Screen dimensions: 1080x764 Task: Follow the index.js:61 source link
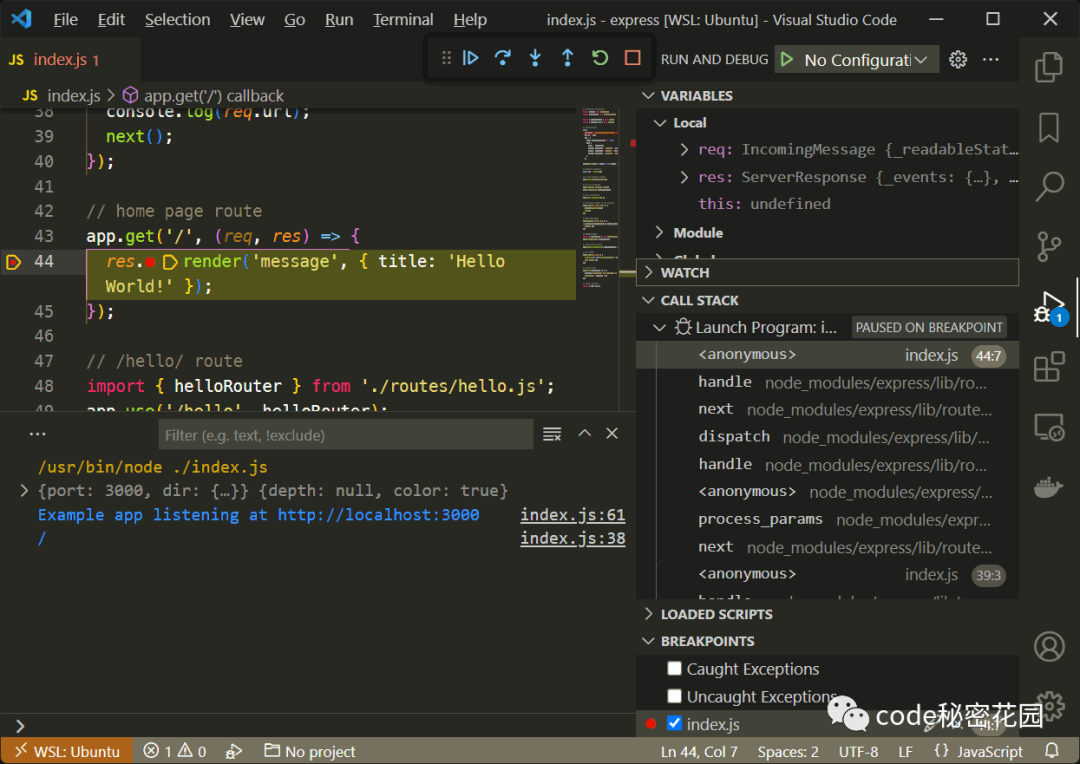click(x=572, y=515)
